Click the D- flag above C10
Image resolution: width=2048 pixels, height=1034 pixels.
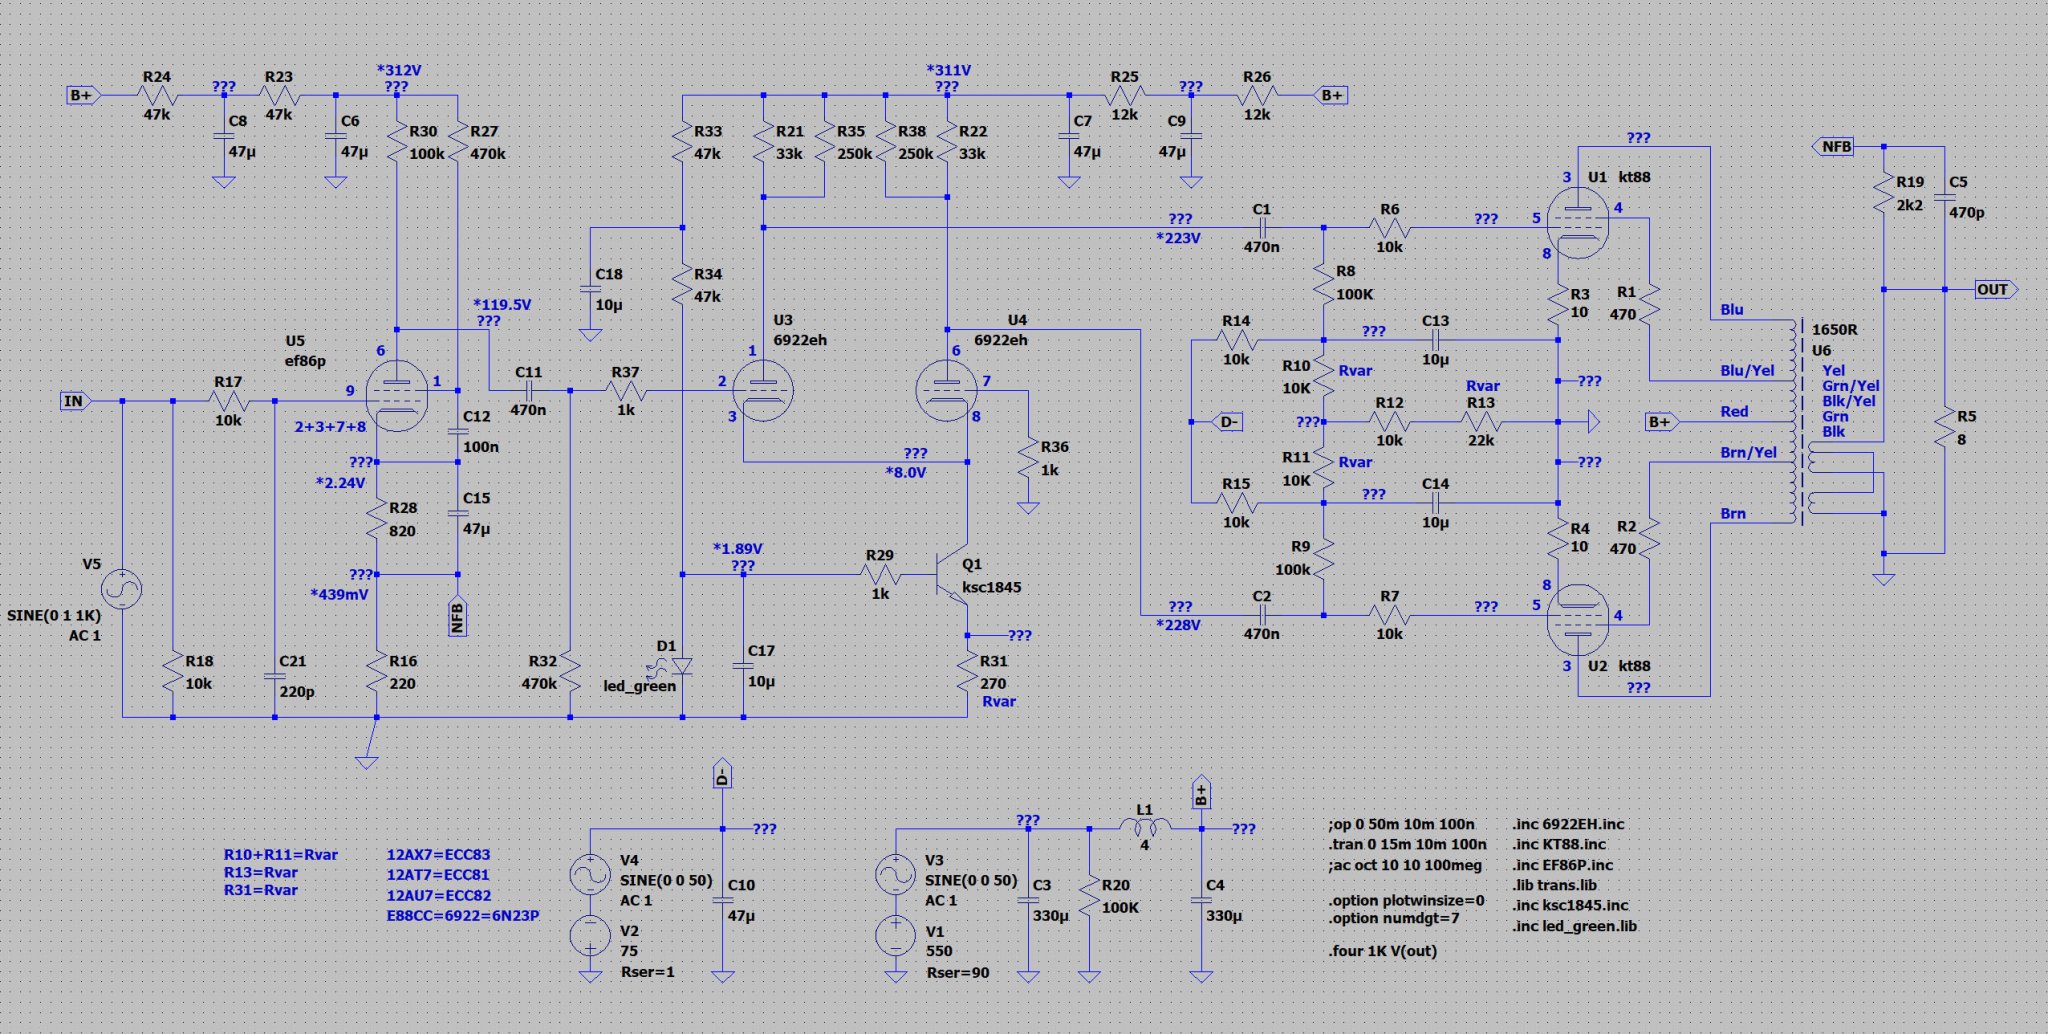click(x=722, y=774)
